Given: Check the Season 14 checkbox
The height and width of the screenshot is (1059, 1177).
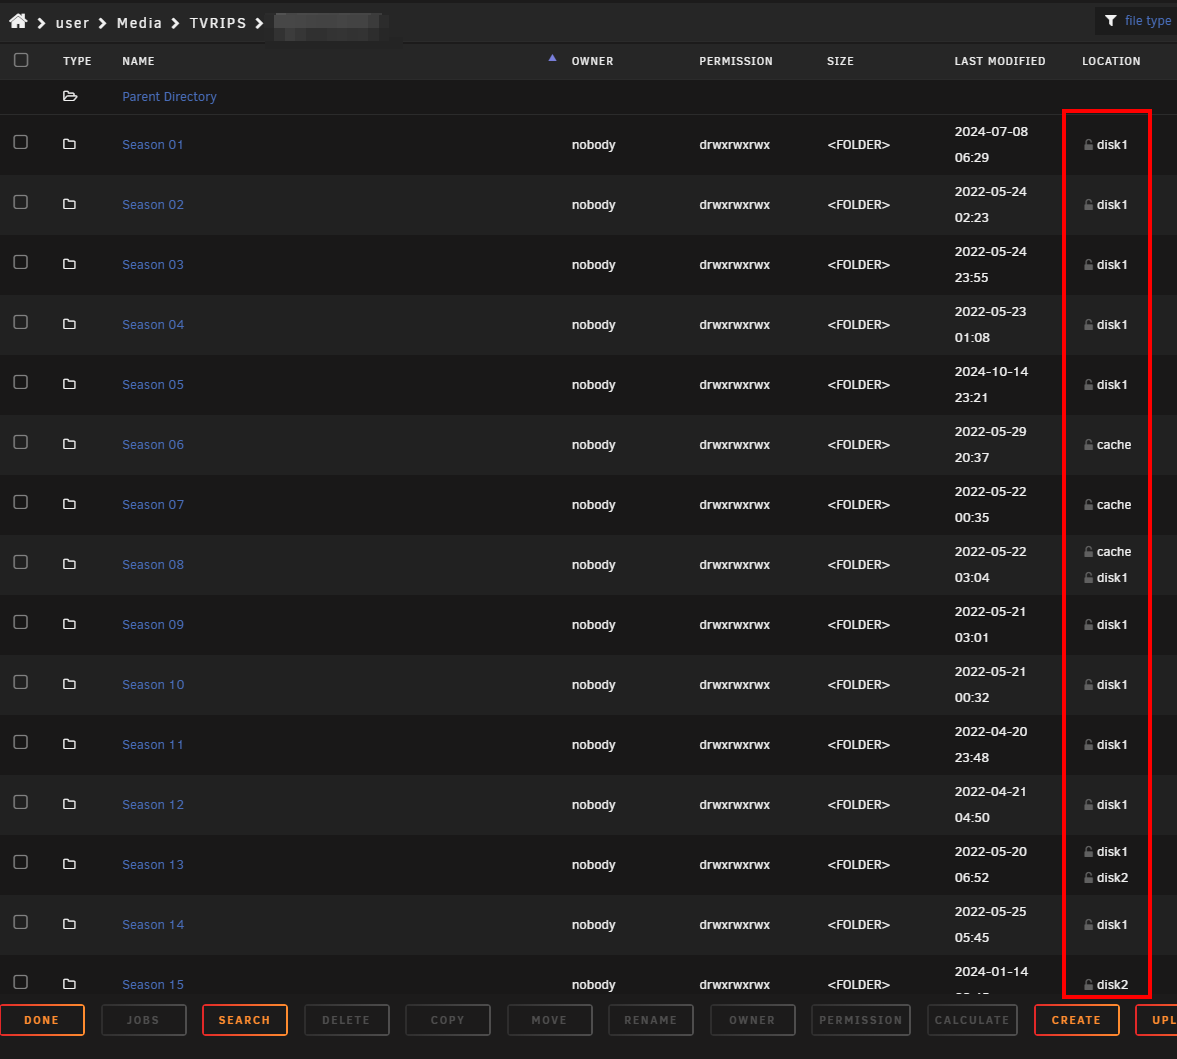Looking at the screenshot, I should [x=21, y=923].
